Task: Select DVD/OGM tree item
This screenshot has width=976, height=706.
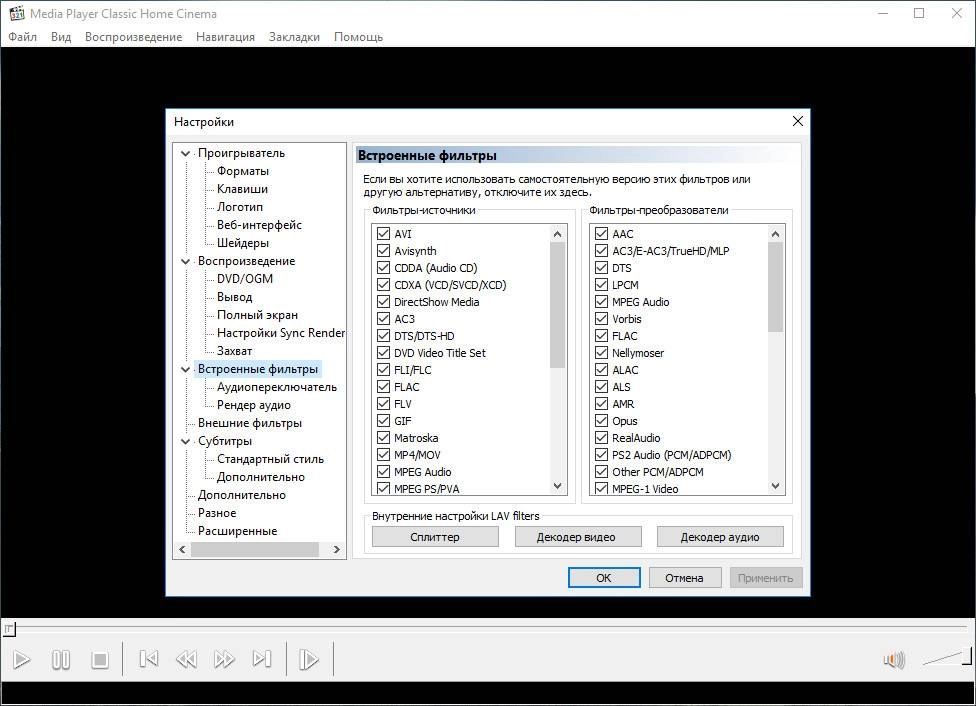Action: [245, 279]
